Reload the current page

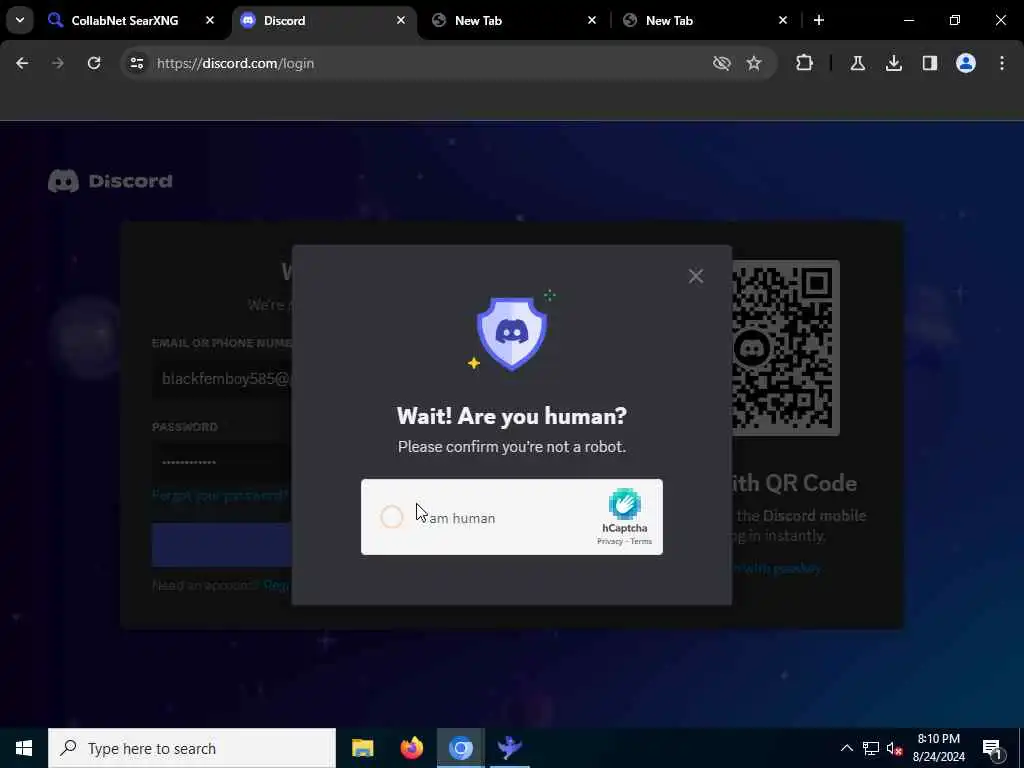pos(94,63)
